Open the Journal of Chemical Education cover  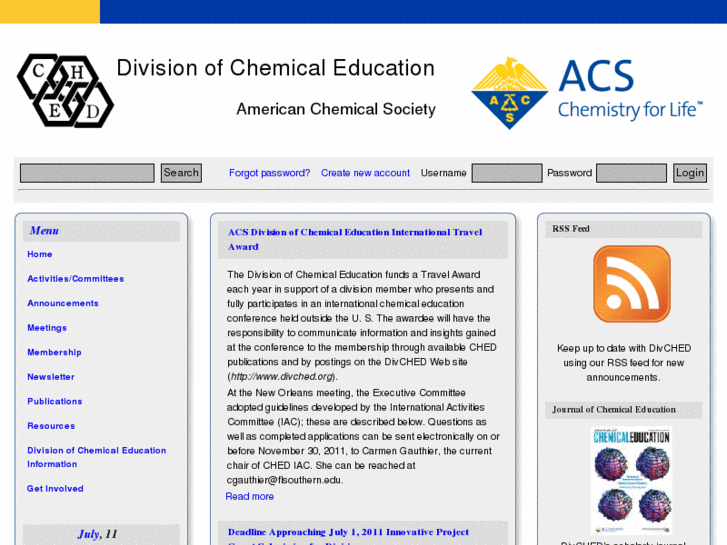click(x=630, y=480)
